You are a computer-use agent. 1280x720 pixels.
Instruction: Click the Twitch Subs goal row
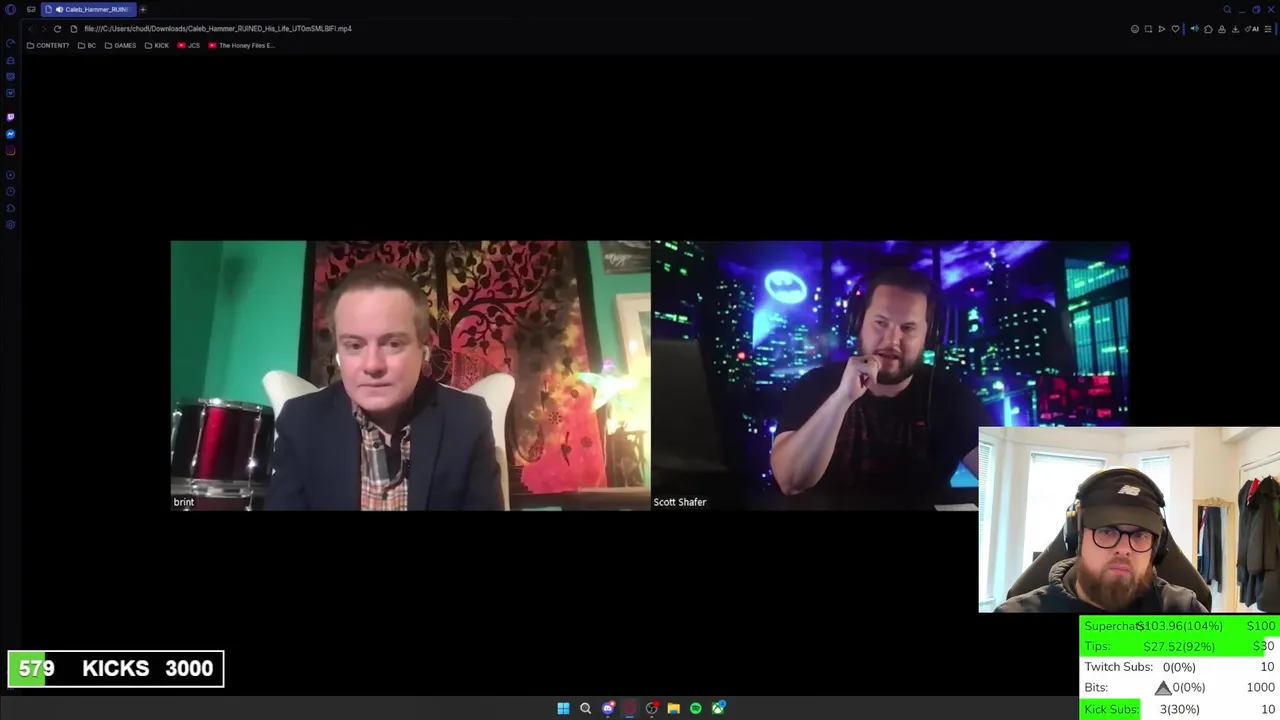tap(1180, 667)
